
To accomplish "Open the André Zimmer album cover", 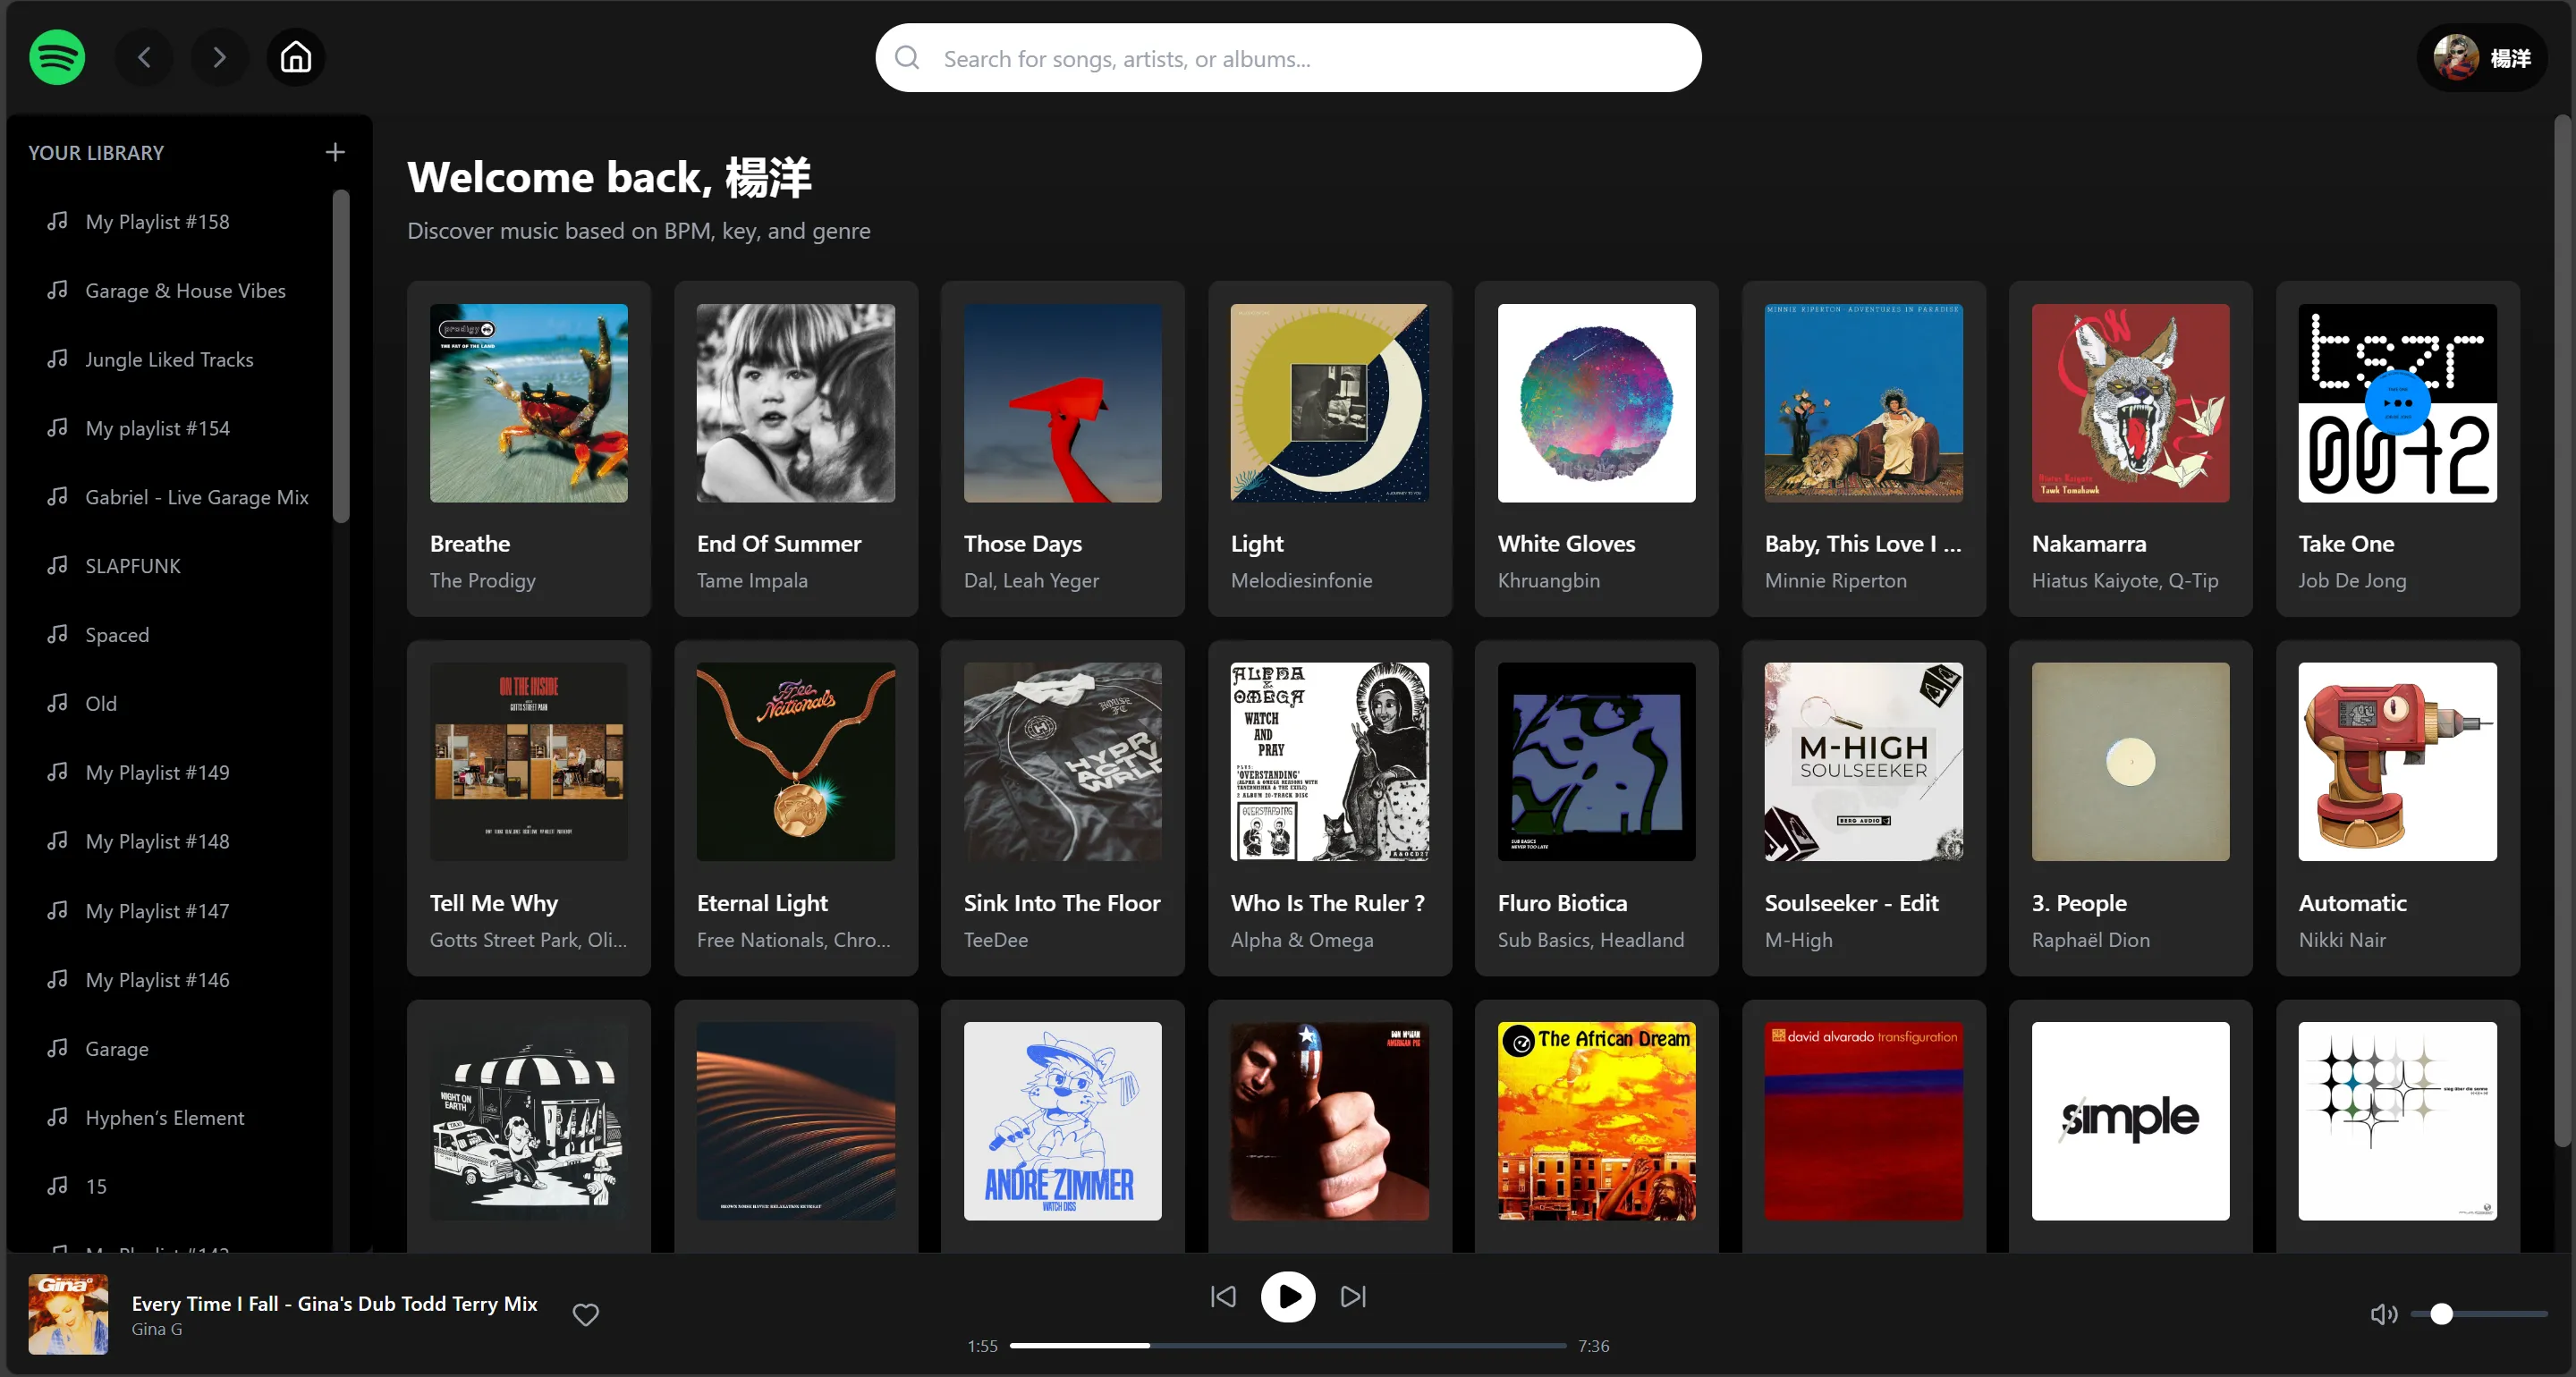I will pos(1063,1121).
